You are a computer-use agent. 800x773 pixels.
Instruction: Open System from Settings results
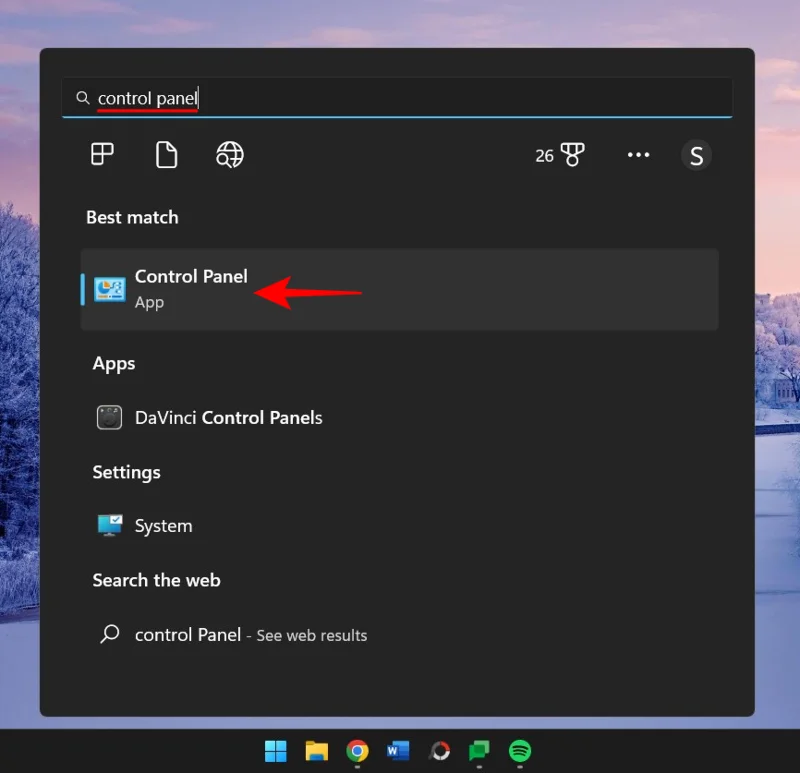(163, 525)
